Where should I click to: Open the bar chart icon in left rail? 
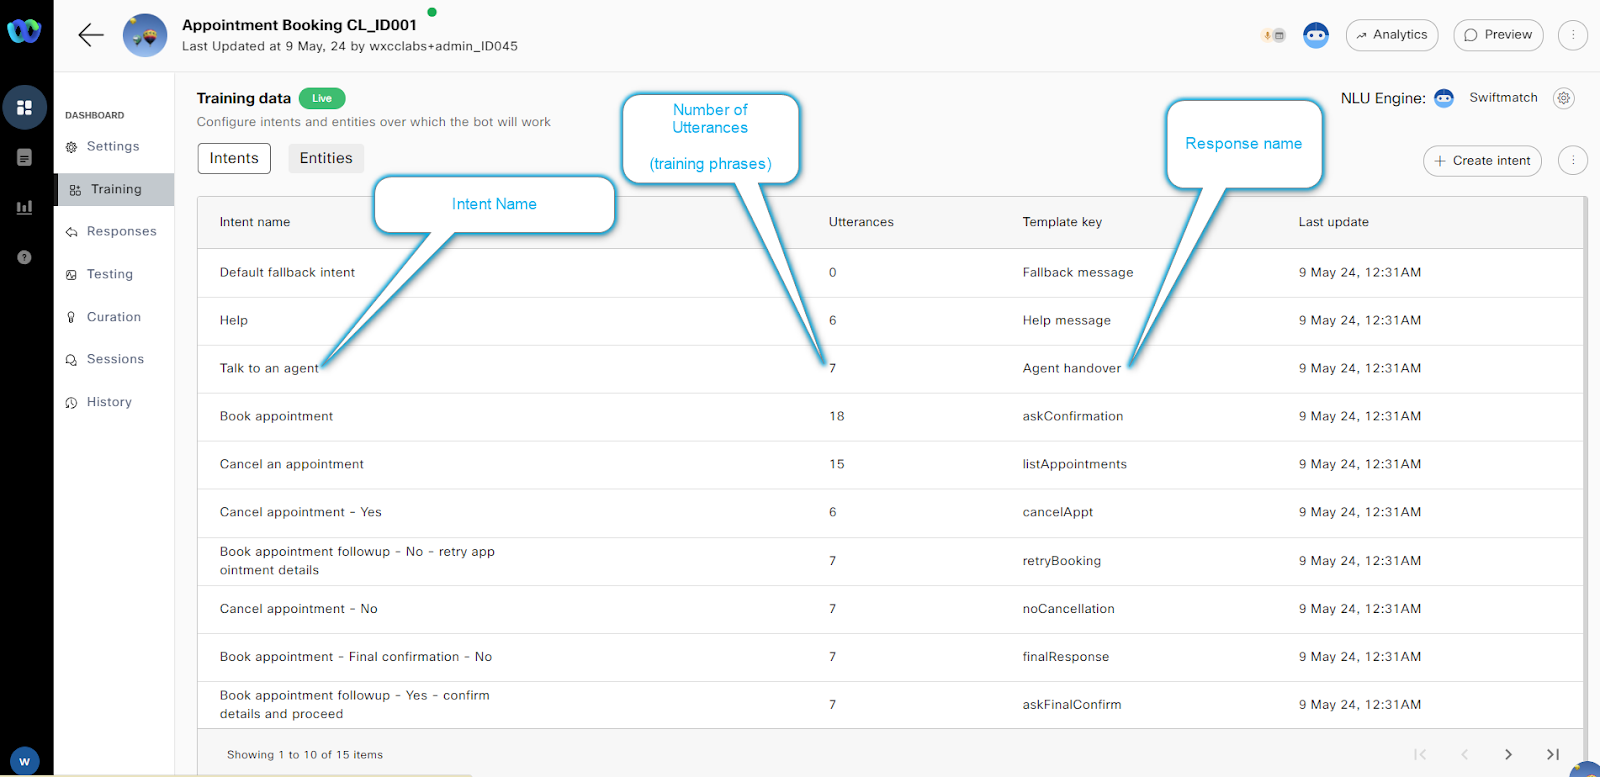pyautogui.click(x=25, y=208)
